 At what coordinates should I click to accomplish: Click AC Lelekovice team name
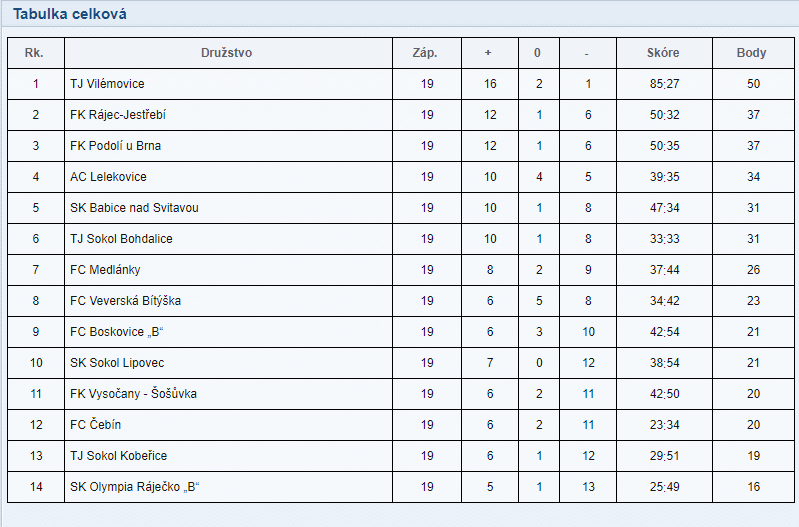(x=108, y=177)
